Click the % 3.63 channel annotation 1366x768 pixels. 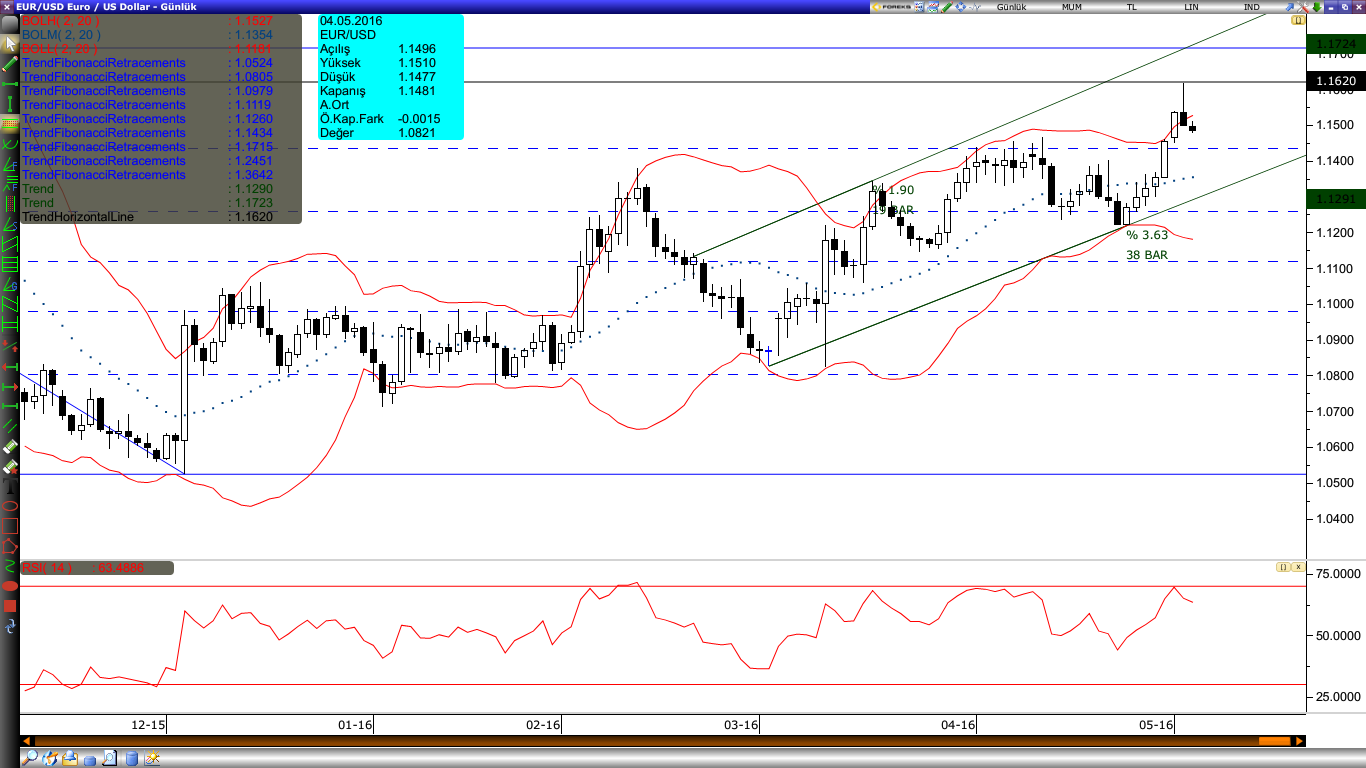pyautogui.click(x=1147, y=235)
